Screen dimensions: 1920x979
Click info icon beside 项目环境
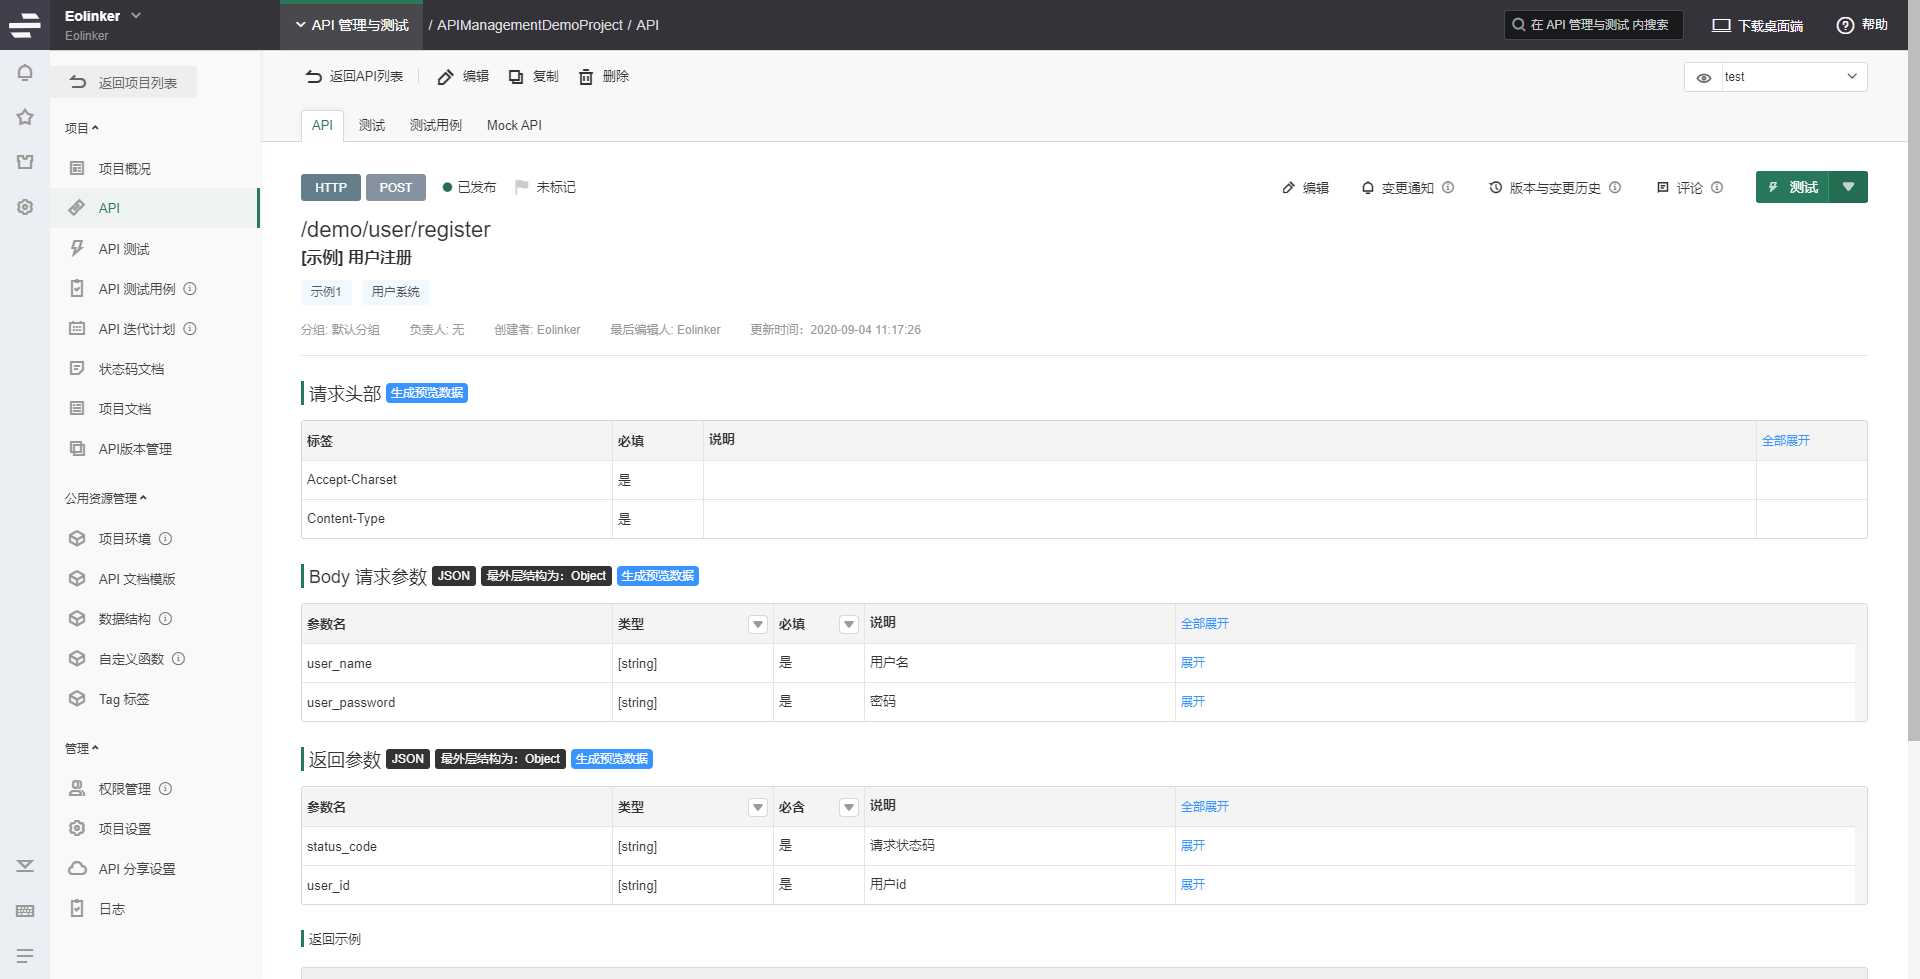coord(166,539)
